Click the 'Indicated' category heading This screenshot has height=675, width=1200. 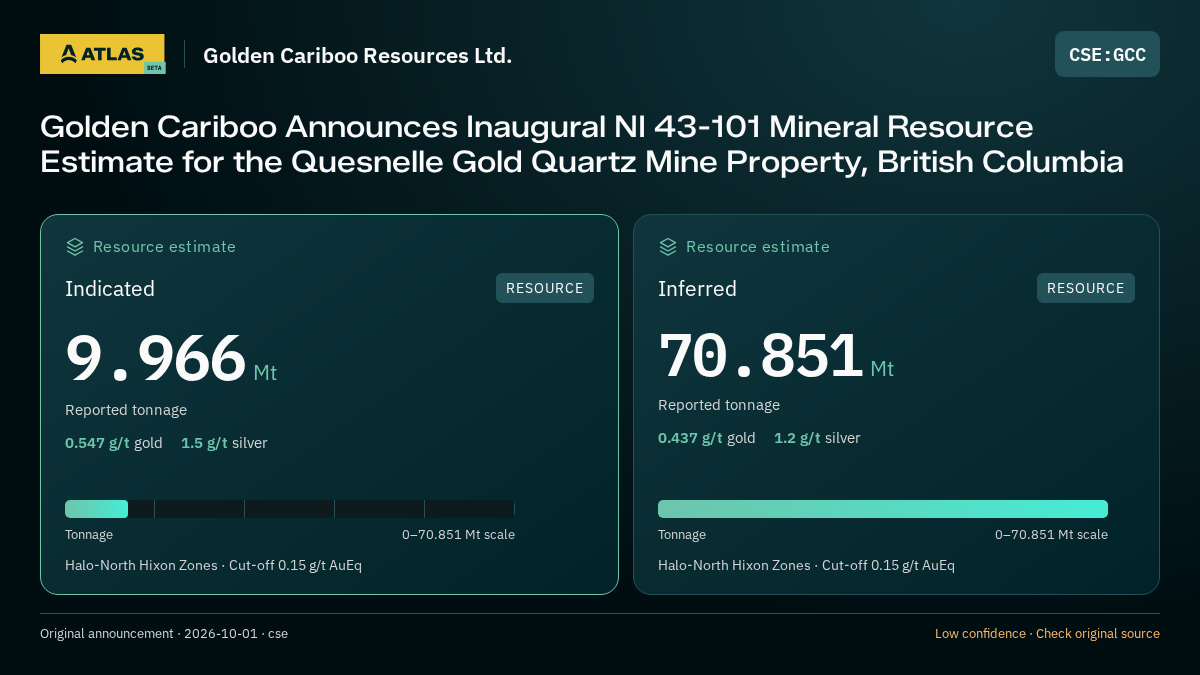110,289
